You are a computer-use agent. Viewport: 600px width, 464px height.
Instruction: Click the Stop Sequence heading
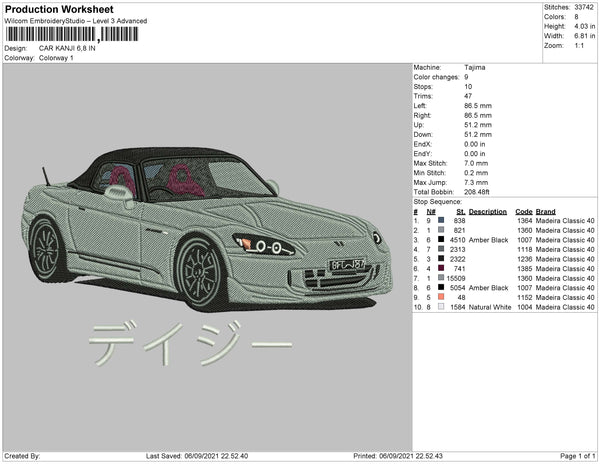(x=438, y=201)
